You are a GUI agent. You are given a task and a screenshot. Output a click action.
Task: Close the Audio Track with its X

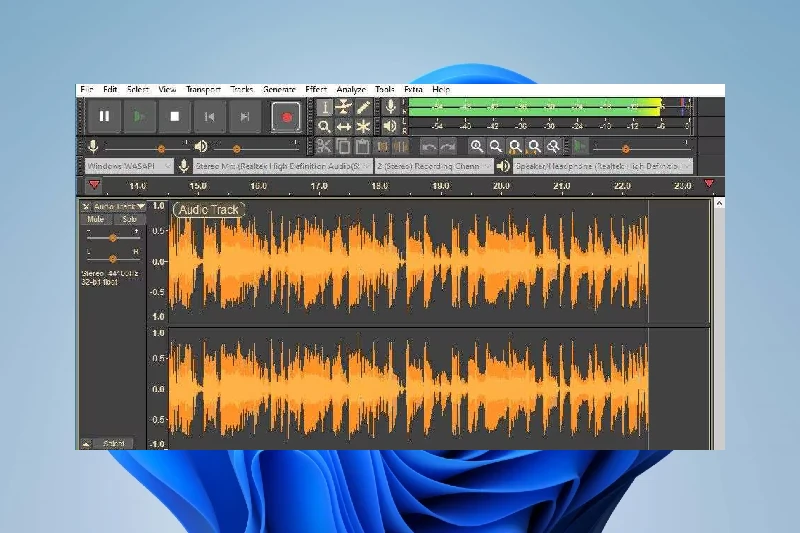[x=86, y=207]
